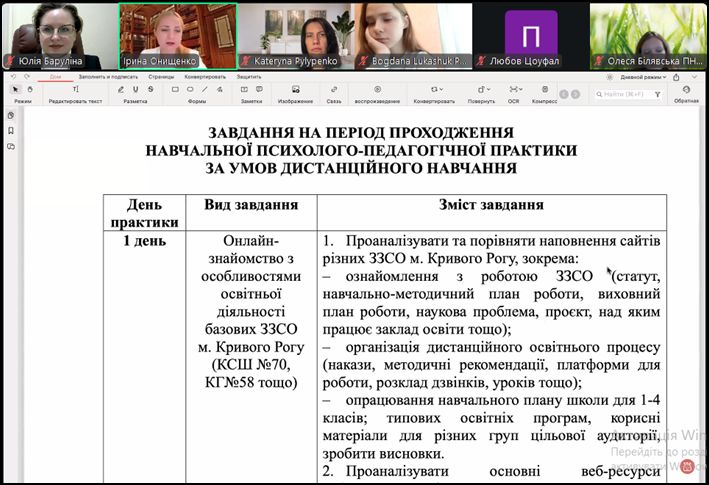Add a link using Связь tool

[x=334, y=89]
